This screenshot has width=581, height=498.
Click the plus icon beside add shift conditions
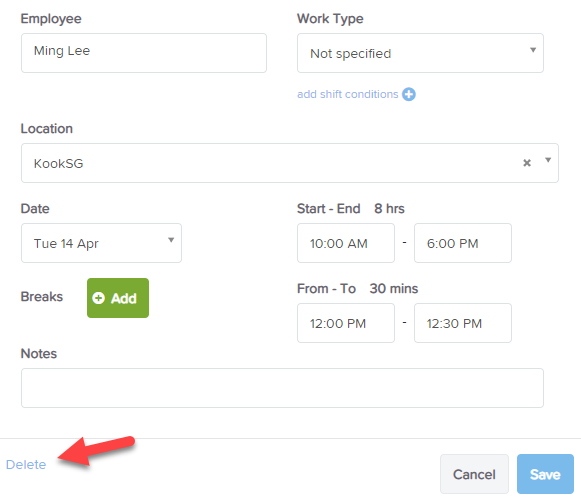tap(409, 94)
